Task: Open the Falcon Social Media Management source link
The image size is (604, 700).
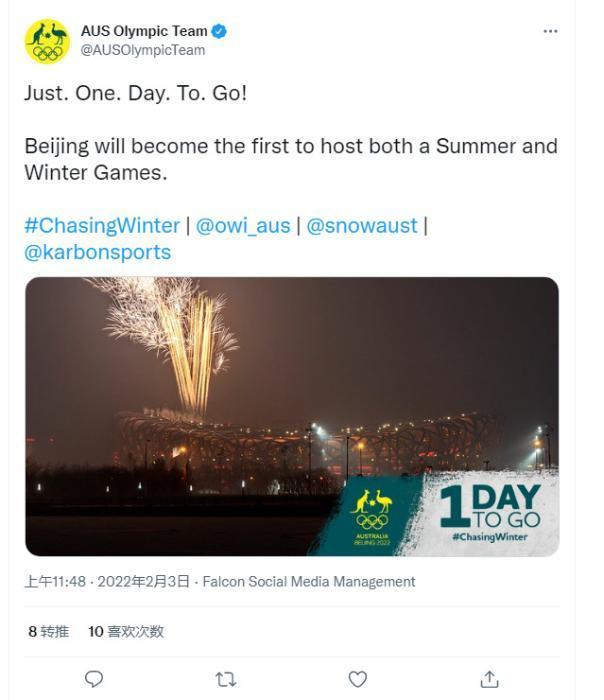Action: click(x=308, y=581)
